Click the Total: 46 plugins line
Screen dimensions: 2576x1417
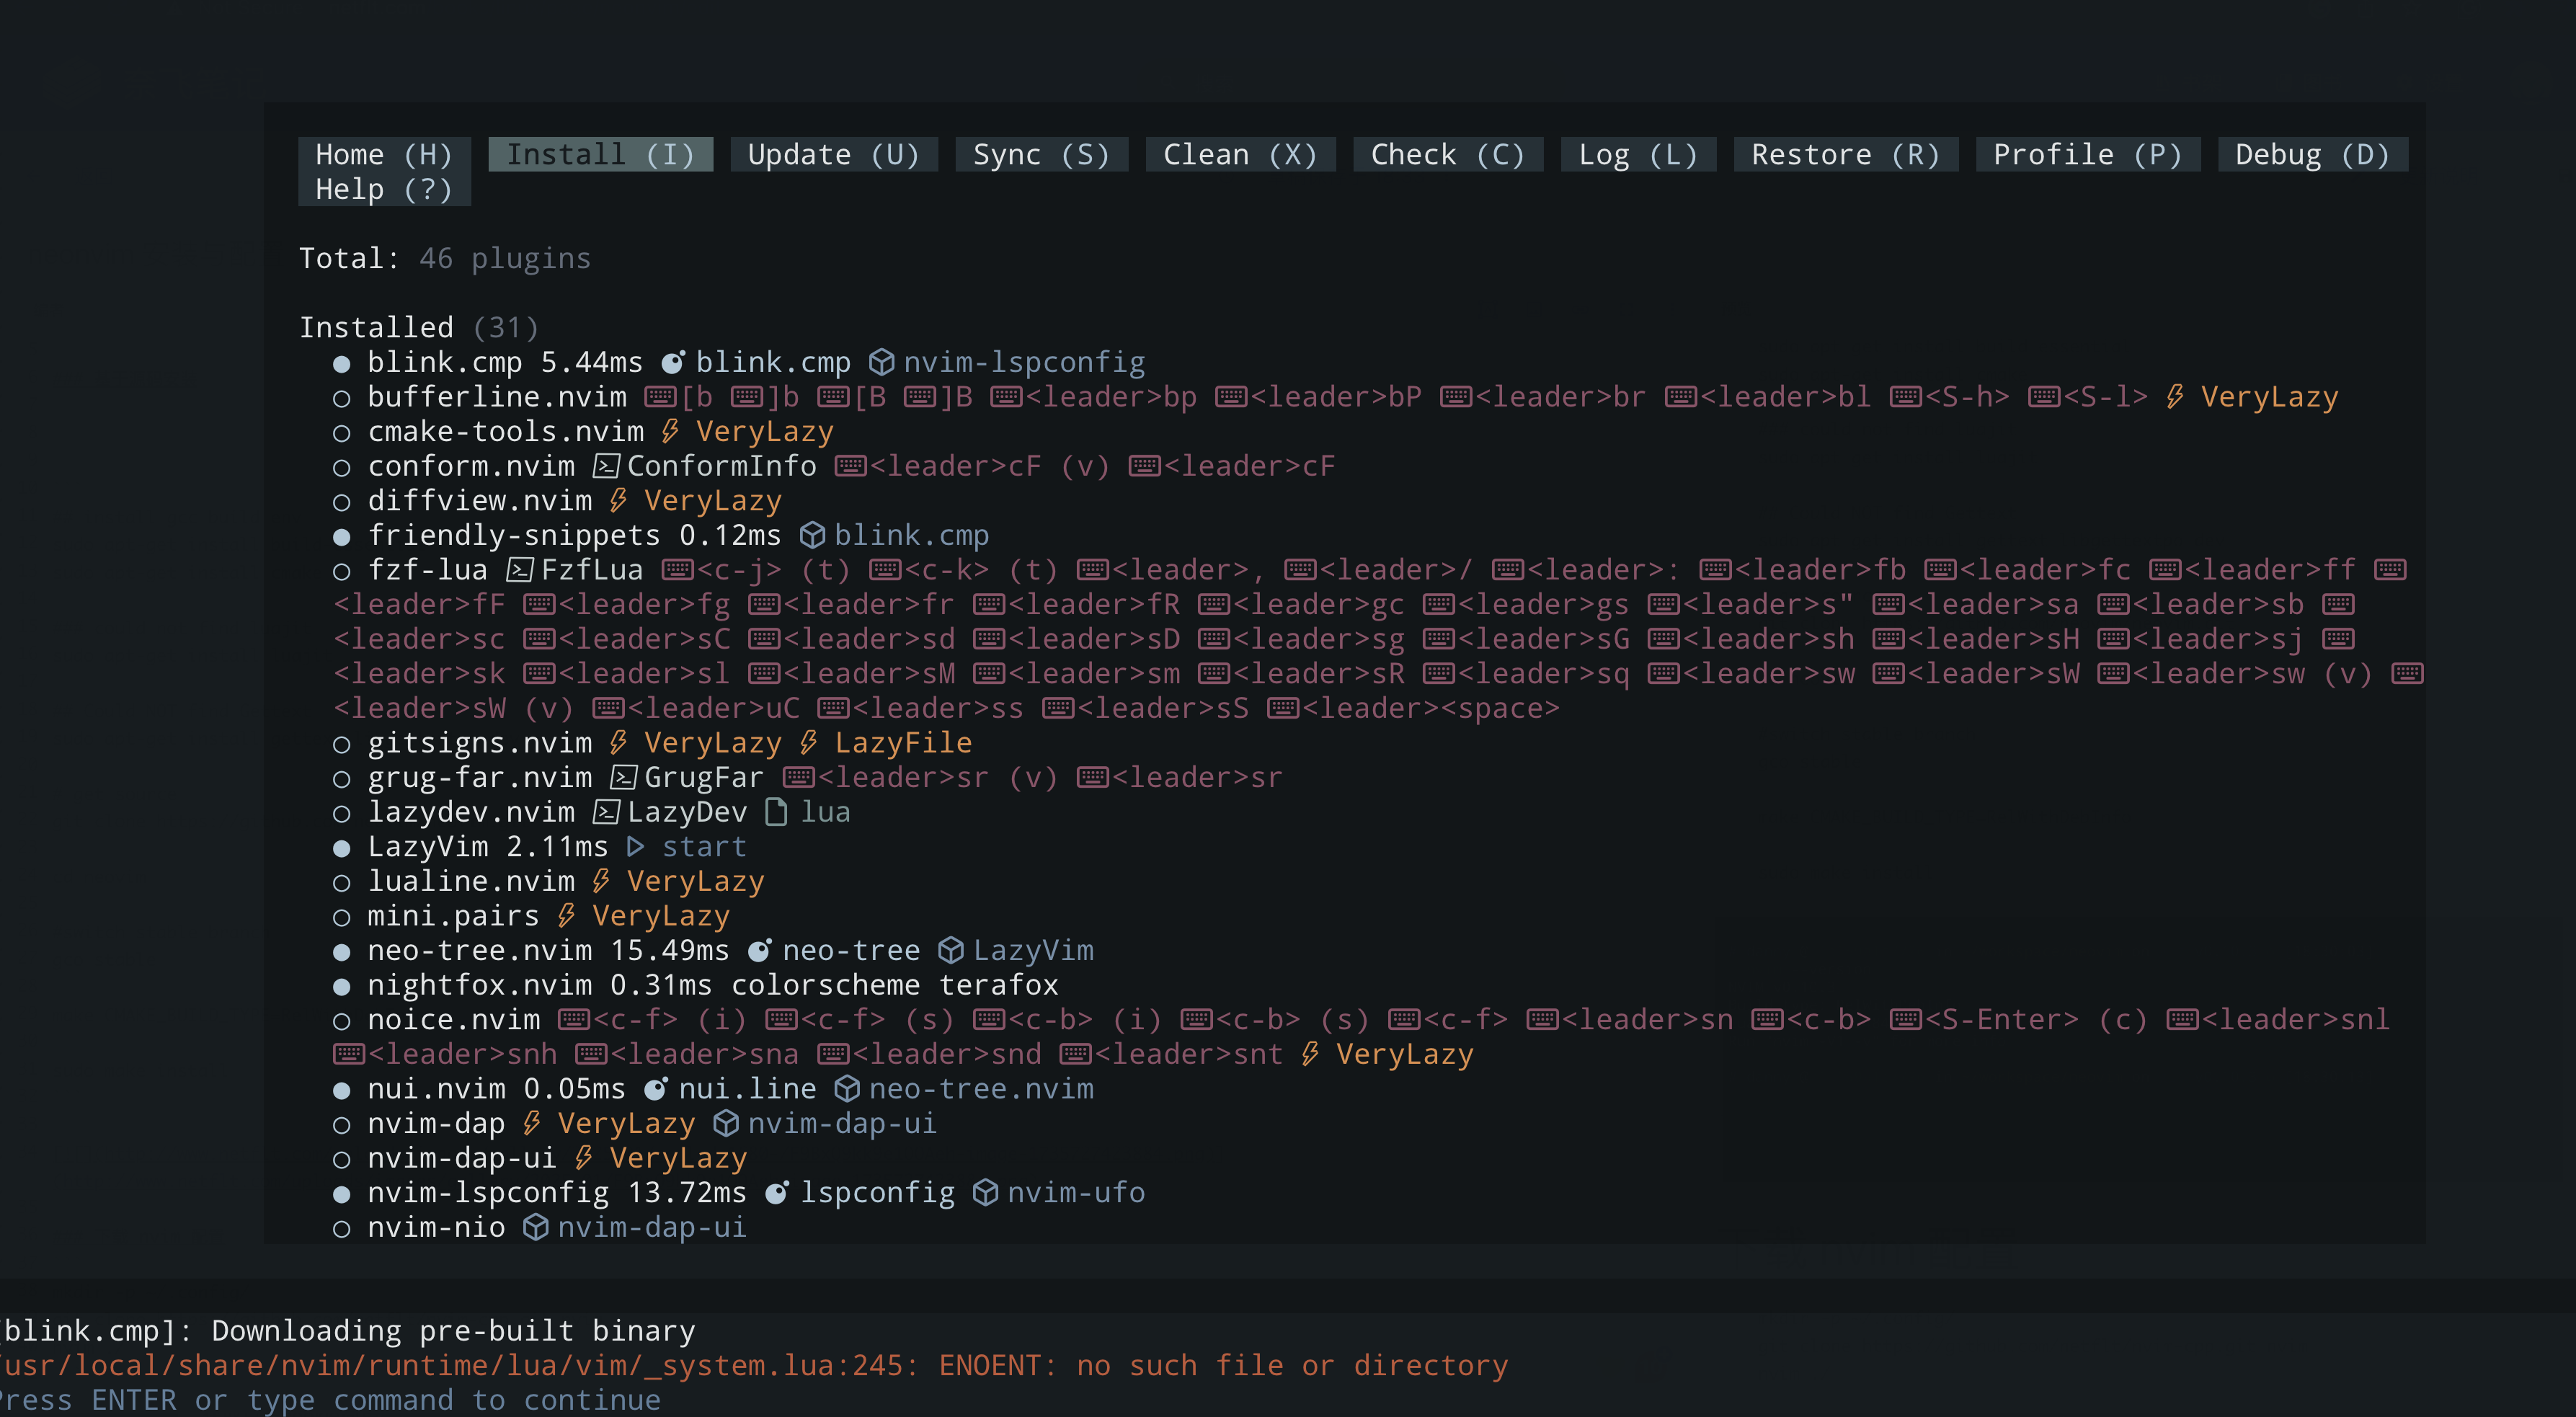[x=445, y=258]
